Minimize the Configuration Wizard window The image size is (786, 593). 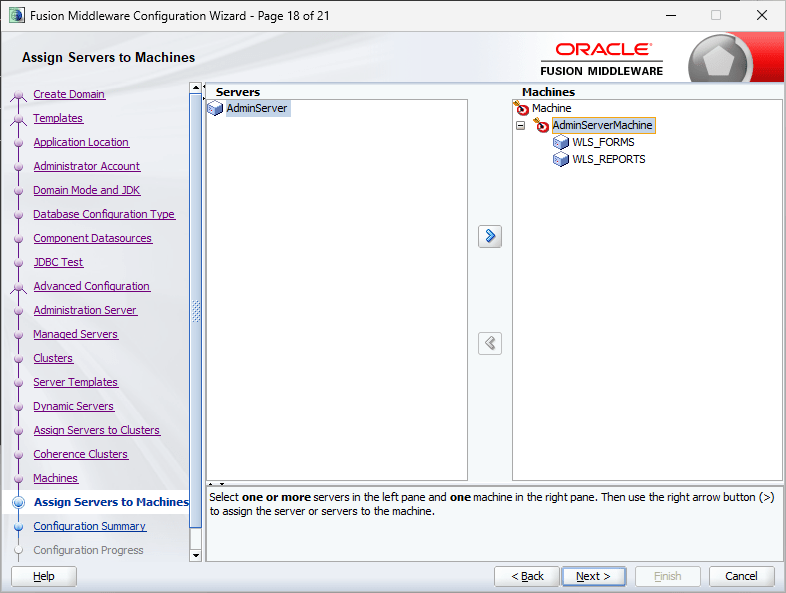tap(671, 15)
